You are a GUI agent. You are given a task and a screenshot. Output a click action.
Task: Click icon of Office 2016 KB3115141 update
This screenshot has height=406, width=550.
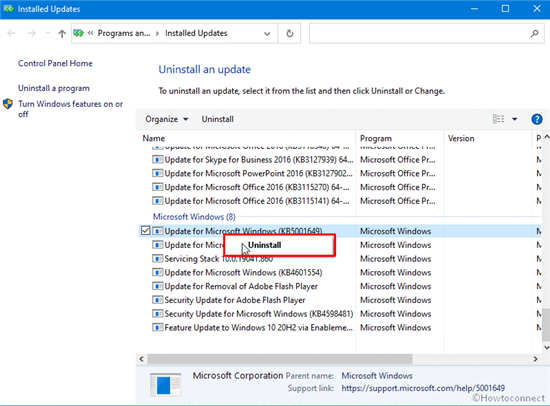(x=157, y=201)
